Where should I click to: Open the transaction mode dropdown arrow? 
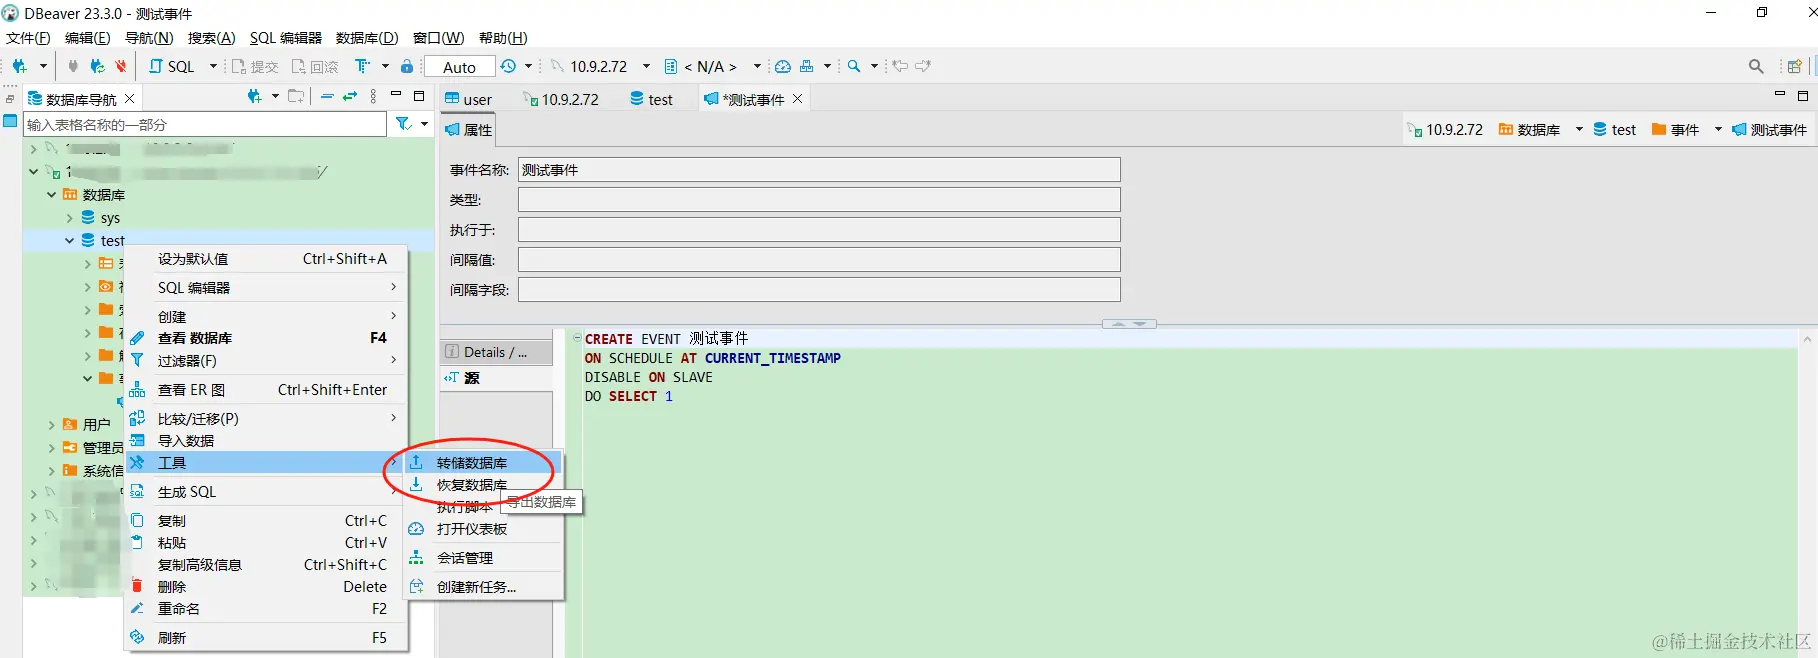coord(385,66)
